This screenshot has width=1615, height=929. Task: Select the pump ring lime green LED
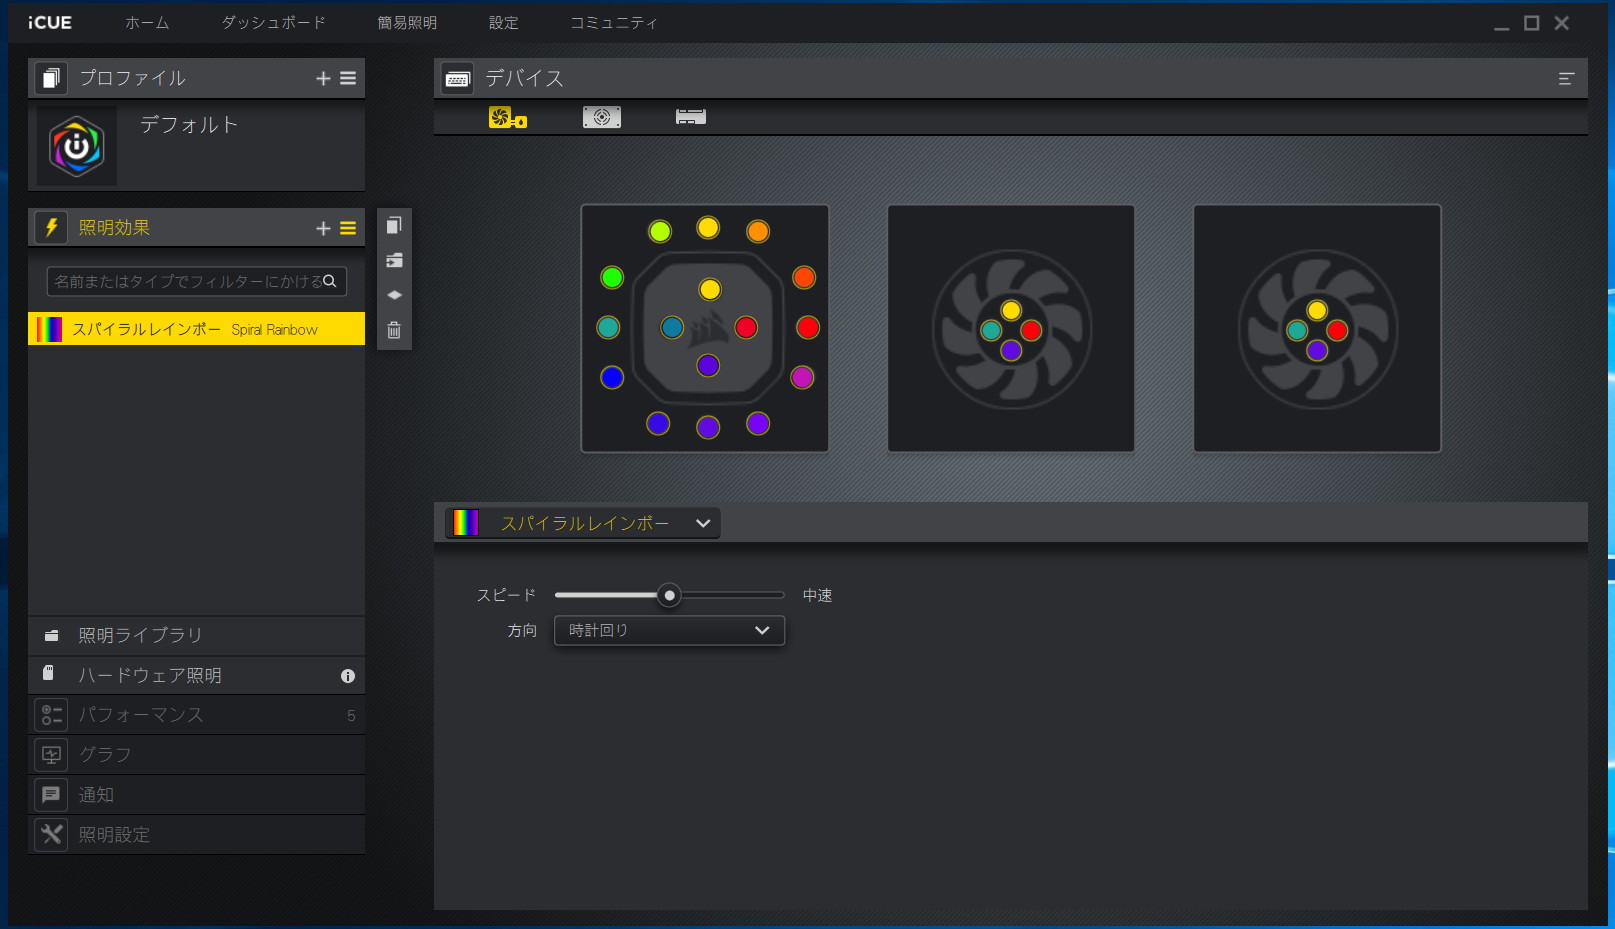(660, 232)
